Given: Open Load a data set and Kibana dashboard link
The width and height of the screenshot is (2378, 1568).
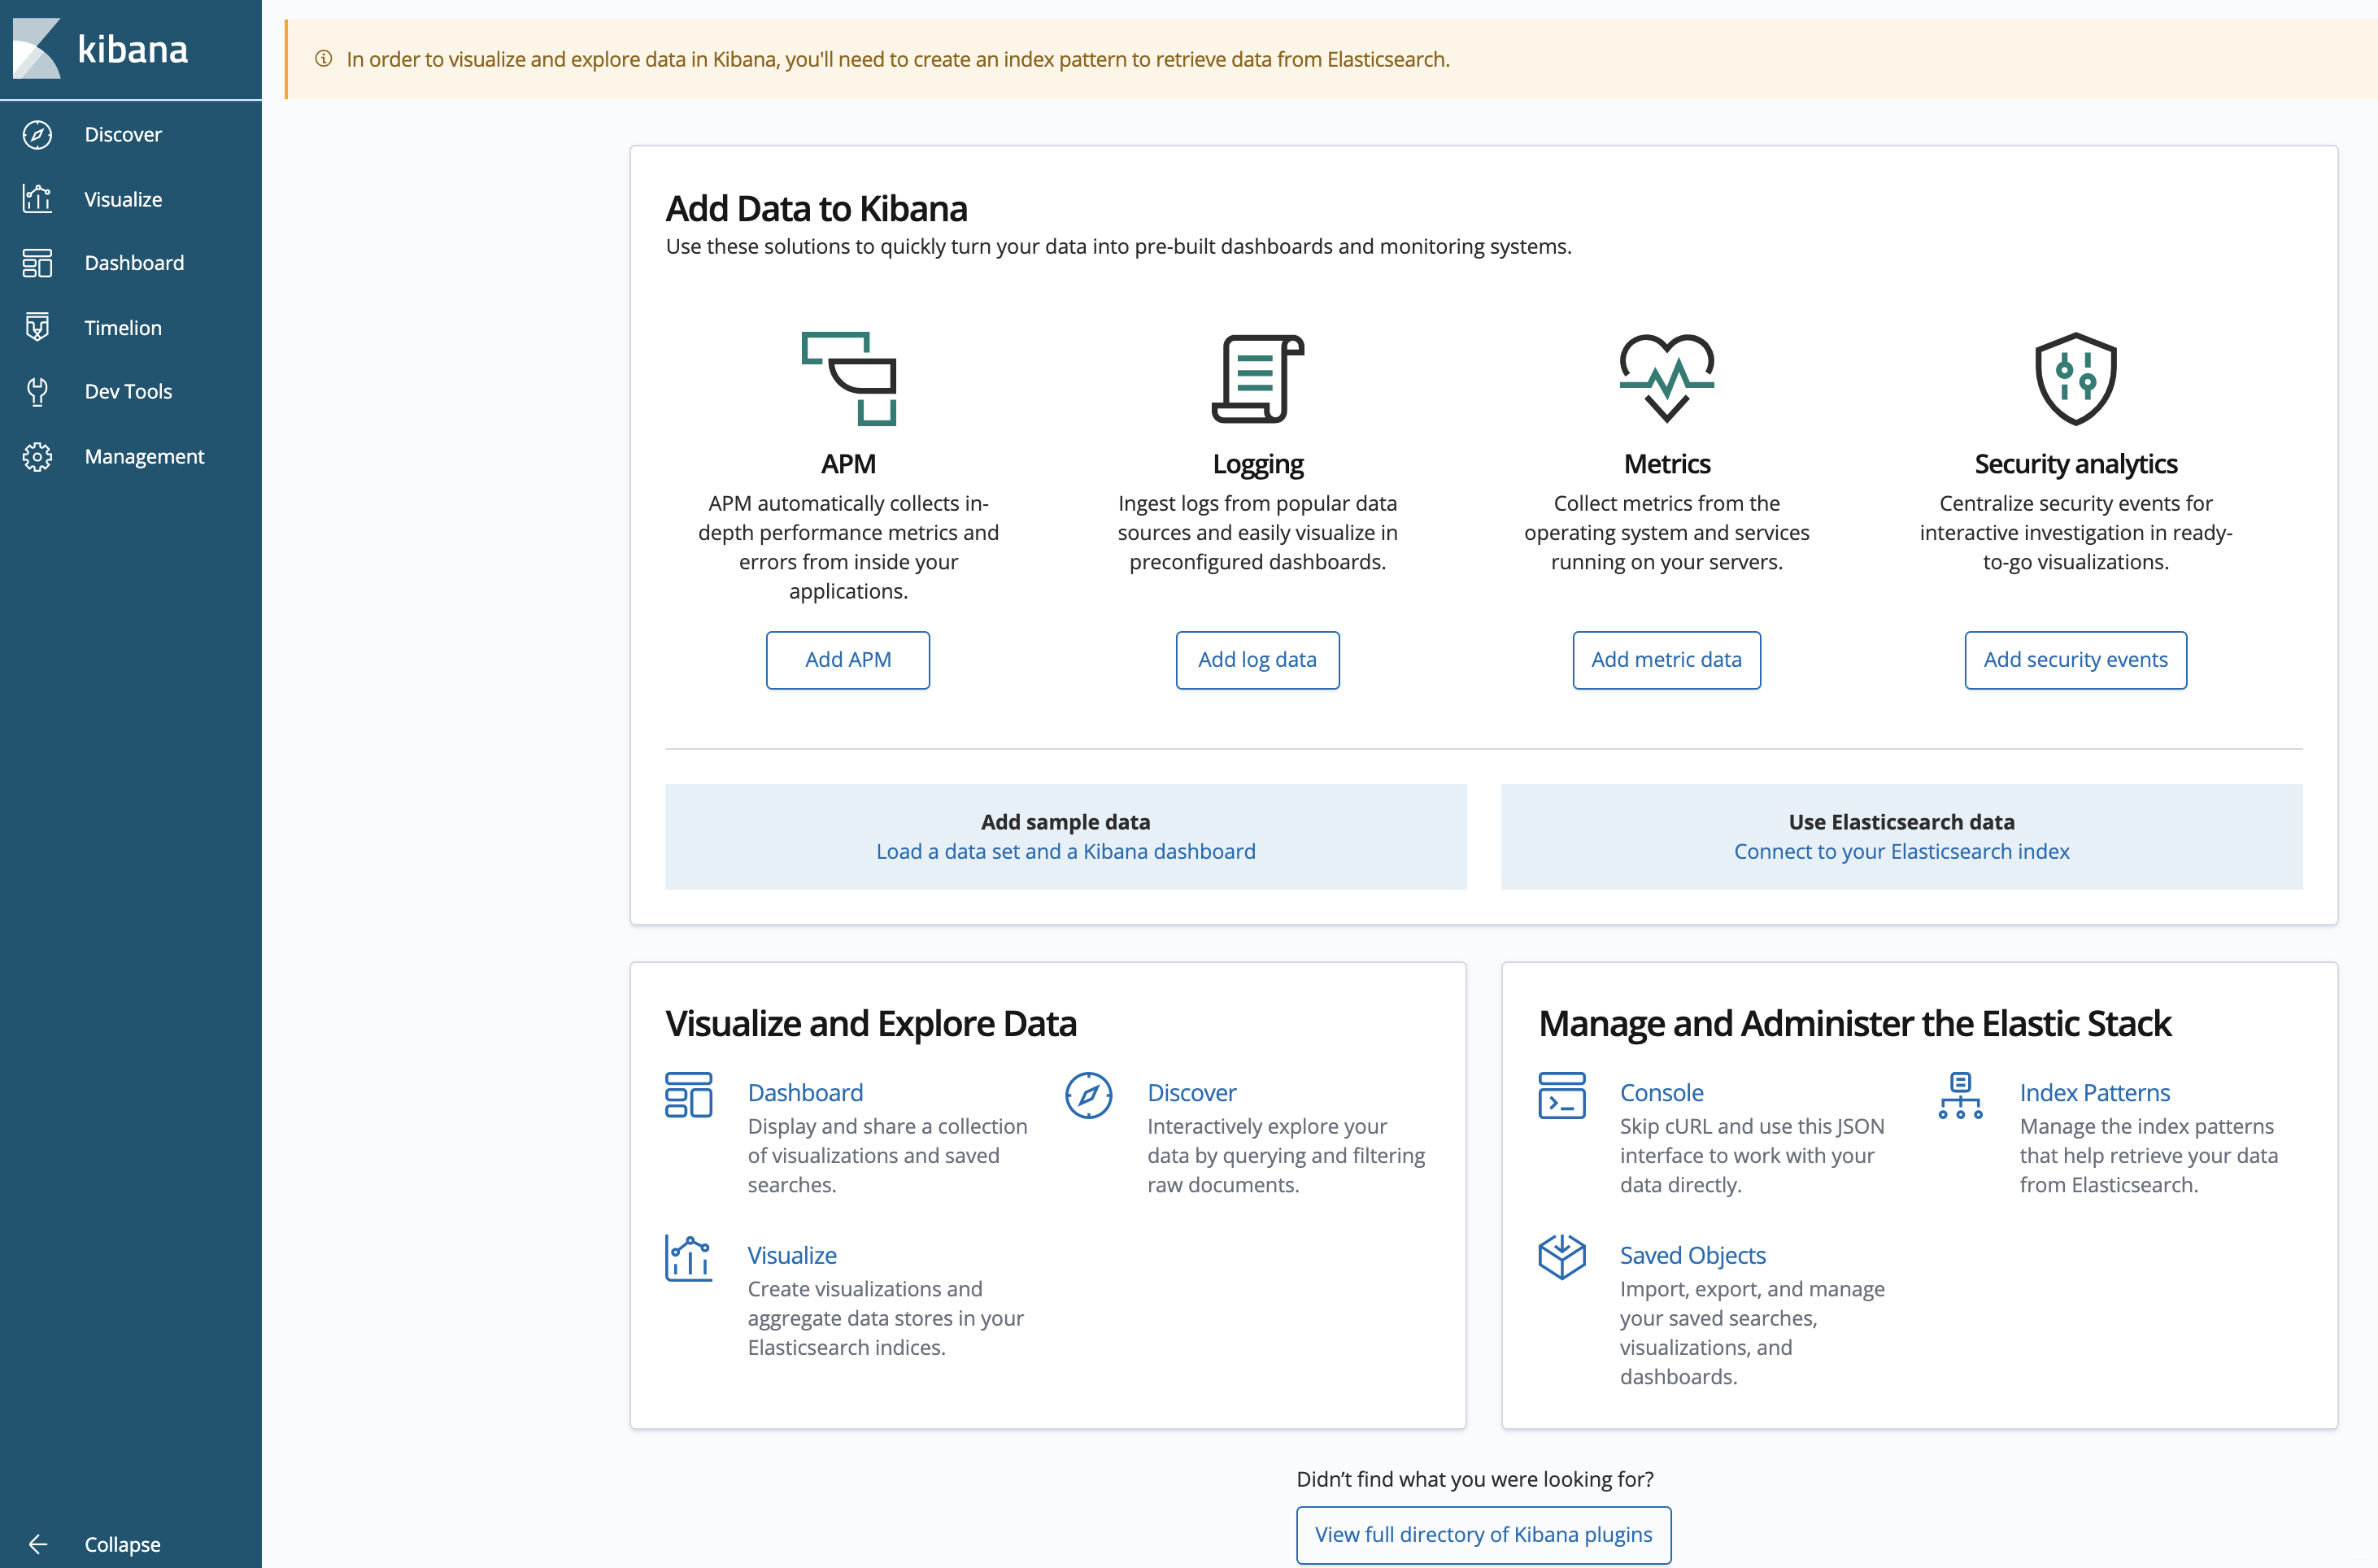Looking at the screenshot, I should click(1065, 851).
